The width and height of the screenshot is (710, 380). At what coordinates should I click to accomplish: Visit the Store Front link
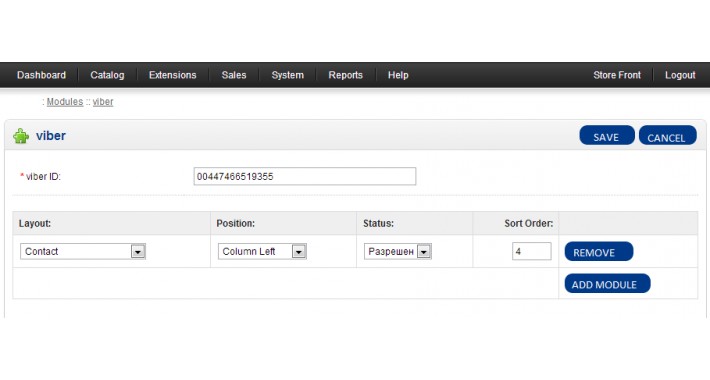[617, 75]
